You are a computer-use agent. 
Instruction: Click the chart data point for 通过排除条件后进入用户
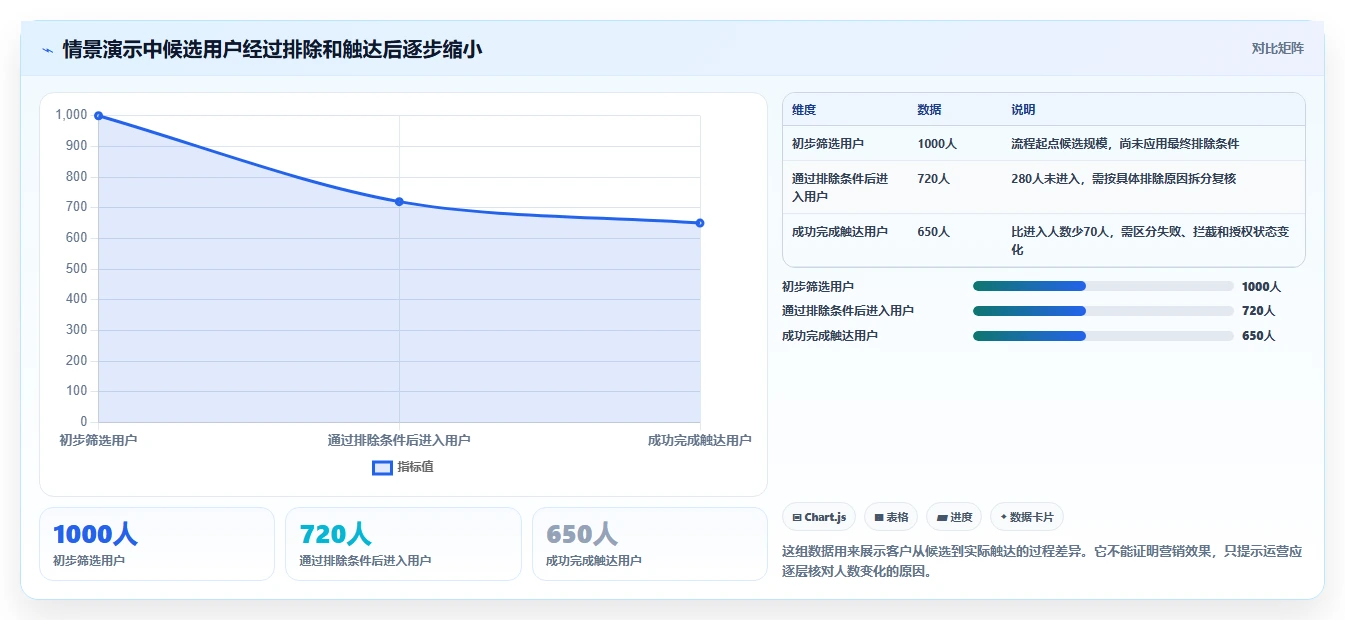[399, 202]
